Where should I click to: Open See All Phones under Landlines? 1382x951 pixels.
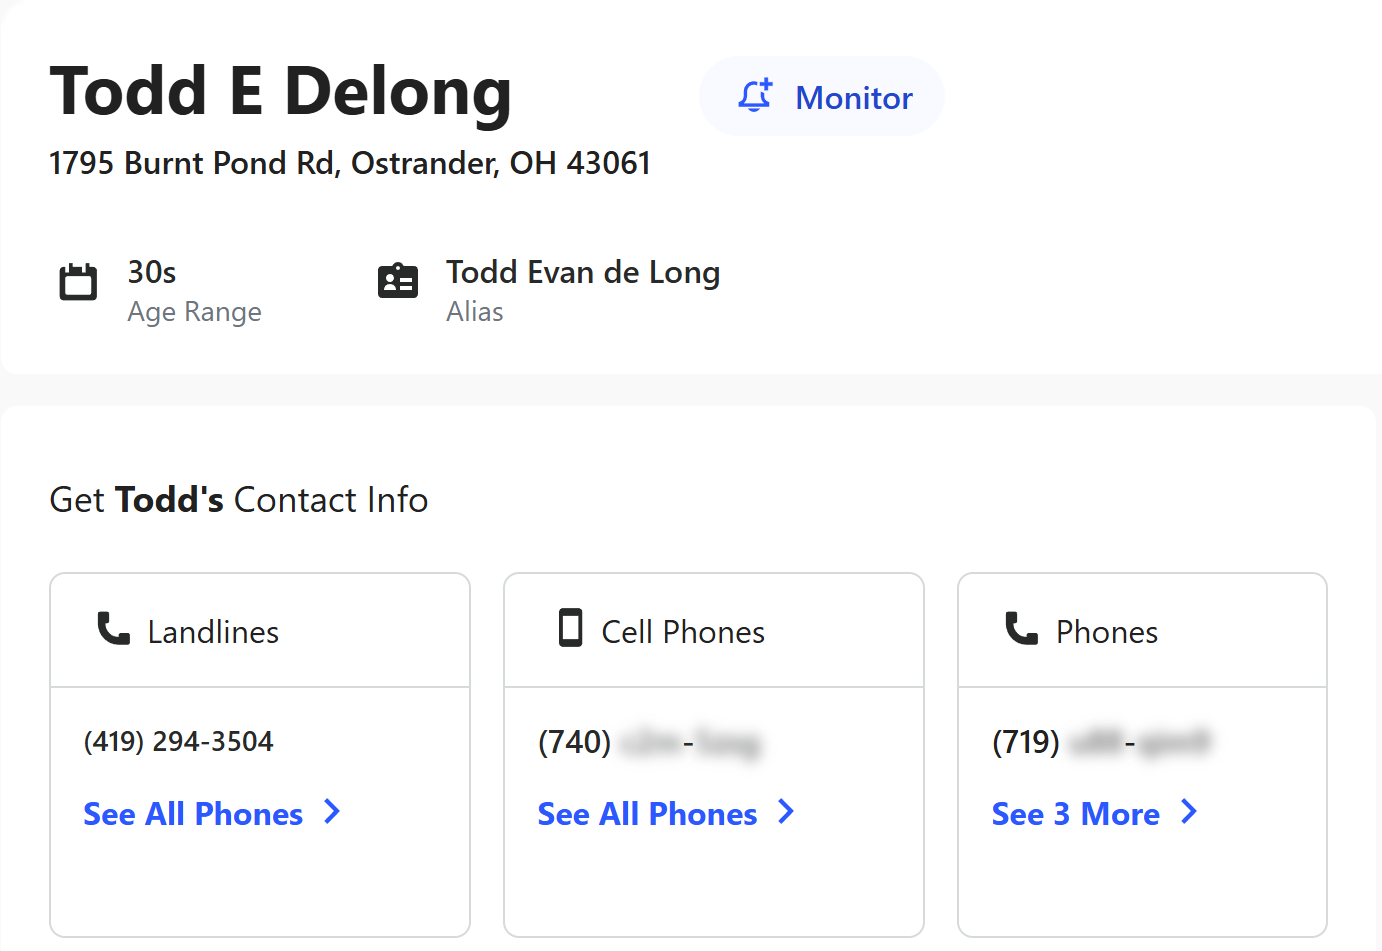(x=193, y=814)
